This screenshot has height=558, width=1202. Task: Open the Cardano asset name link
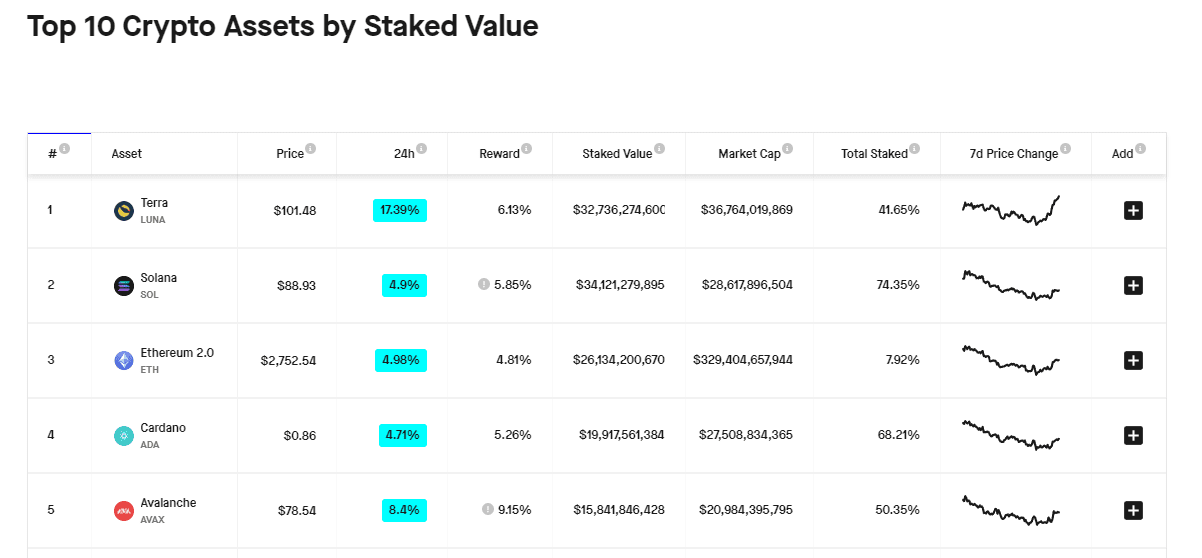click(x=163, y=428)
